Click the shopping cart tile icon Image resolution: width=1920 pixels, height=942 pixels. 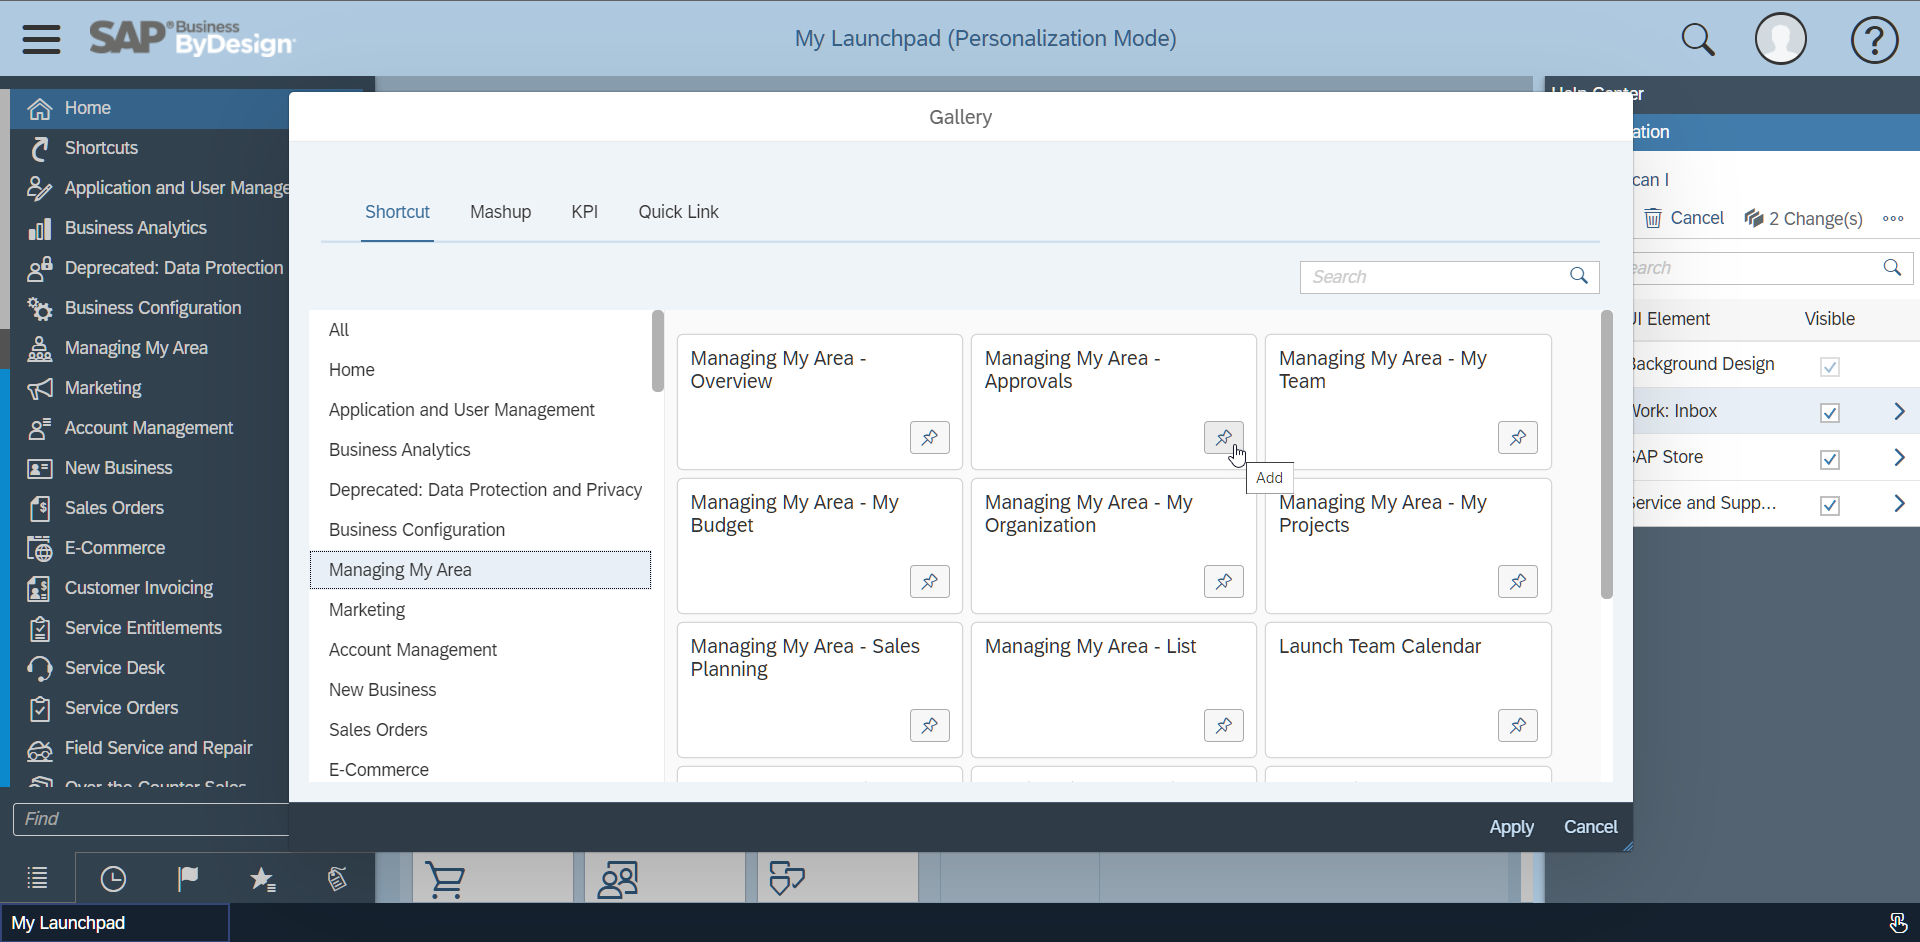tap(445, 880)
